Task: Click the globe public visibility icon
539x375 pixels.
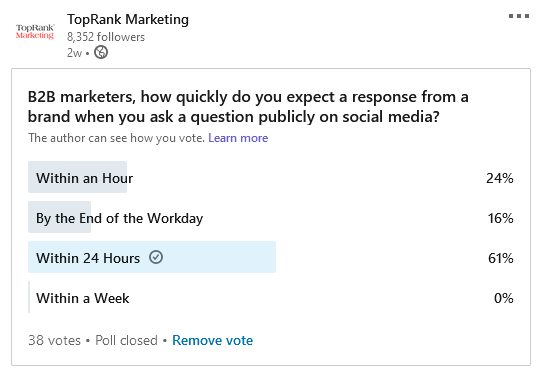Action: tap(101, 53)
